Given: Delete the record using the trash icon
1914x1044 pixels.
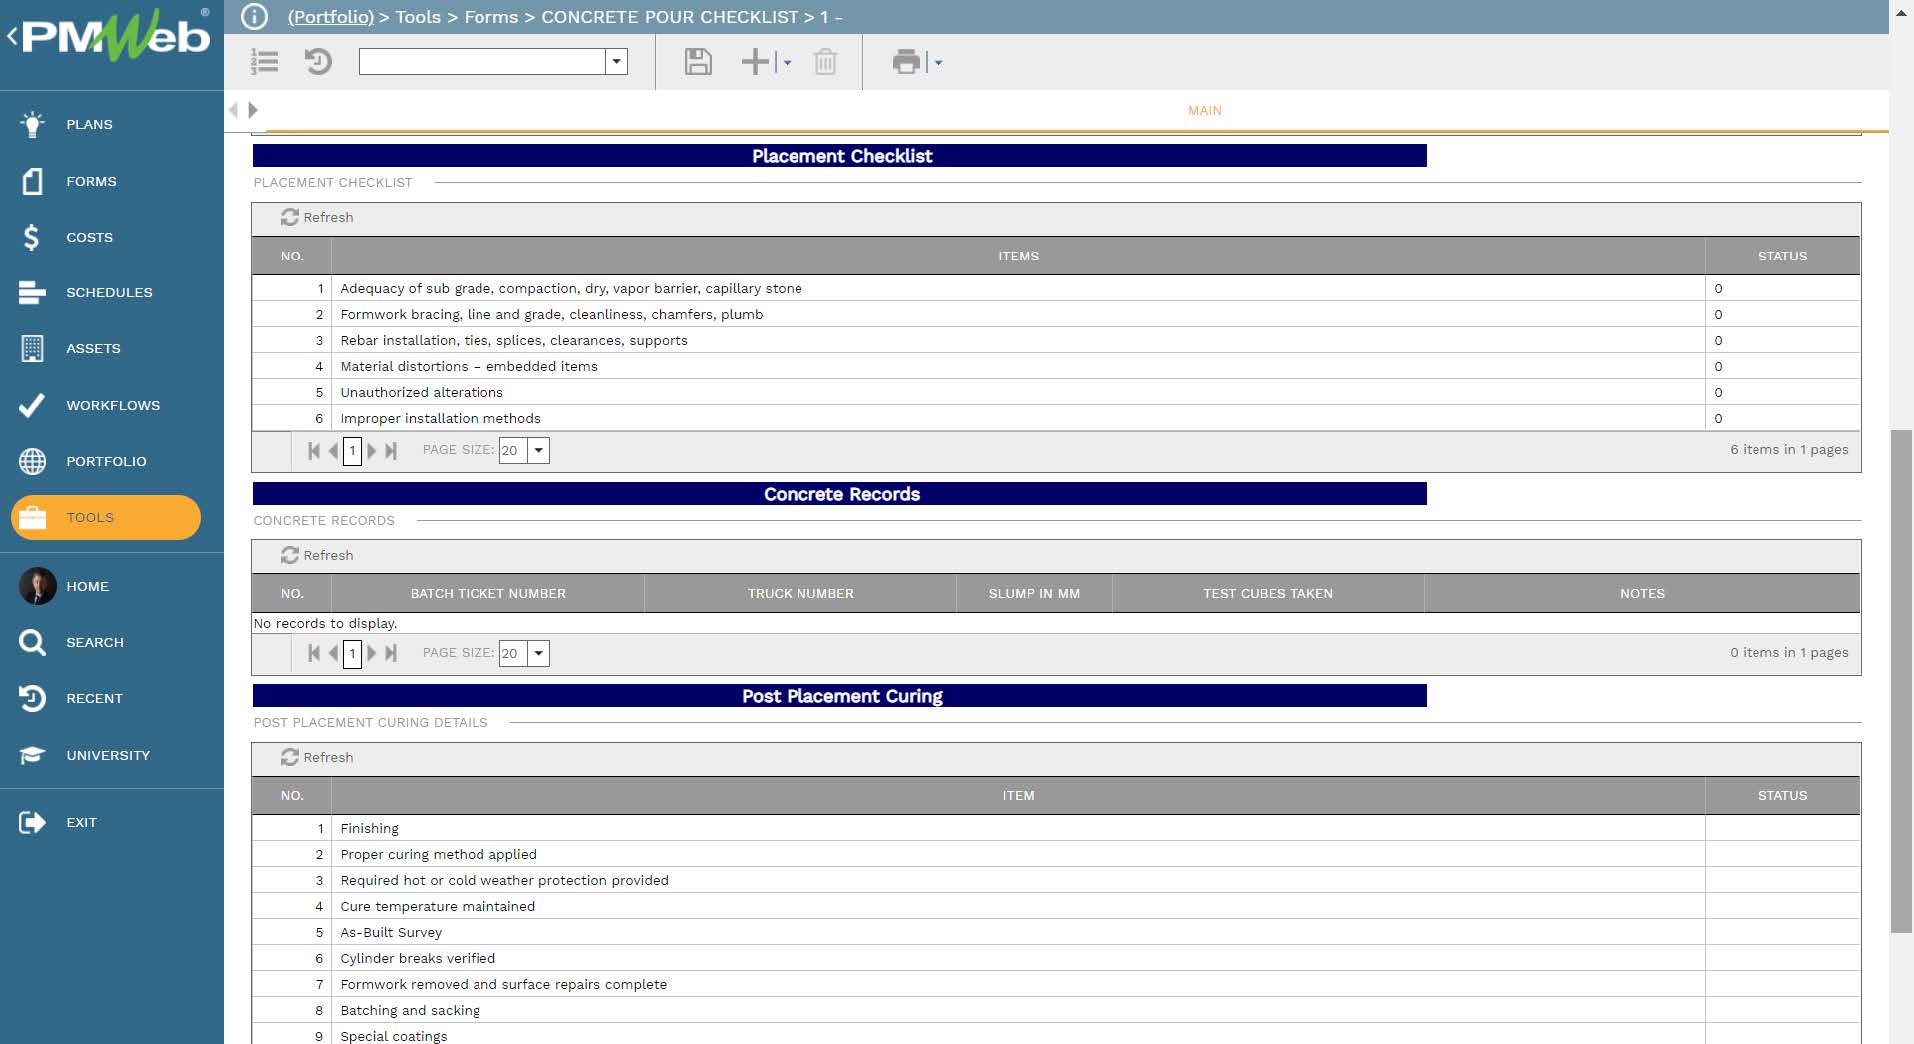Looking at the screenshot, I should coord(825,62).
